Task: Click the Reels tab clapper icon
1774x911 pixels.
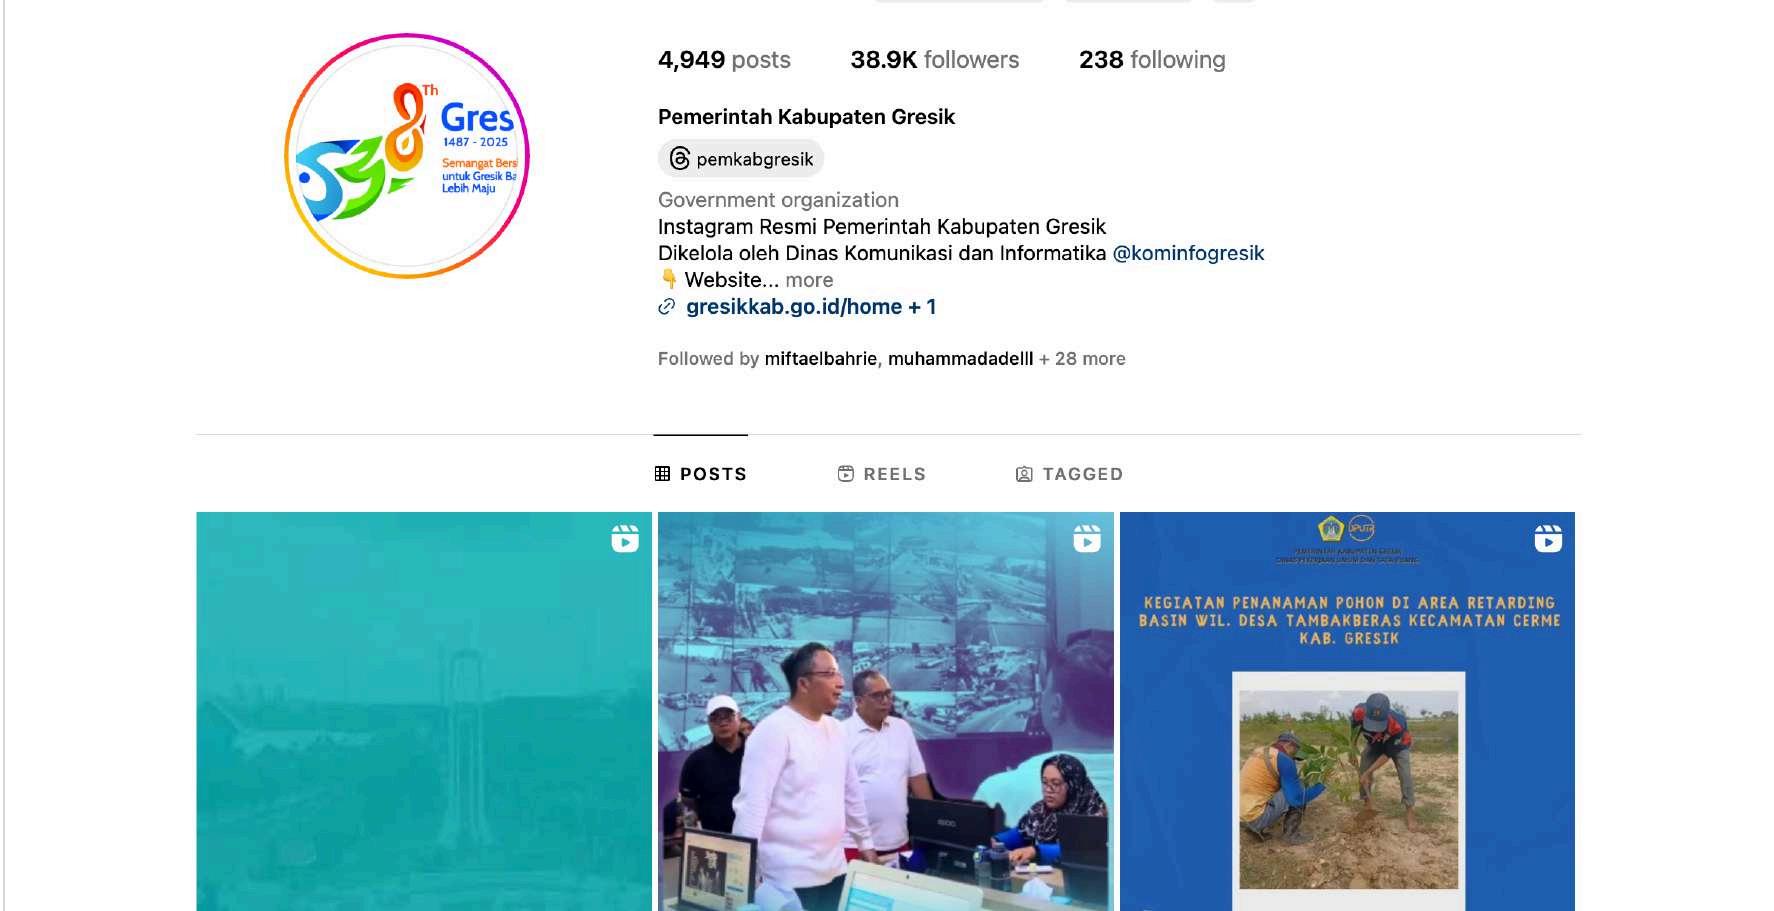Action: tap(846, 474)
